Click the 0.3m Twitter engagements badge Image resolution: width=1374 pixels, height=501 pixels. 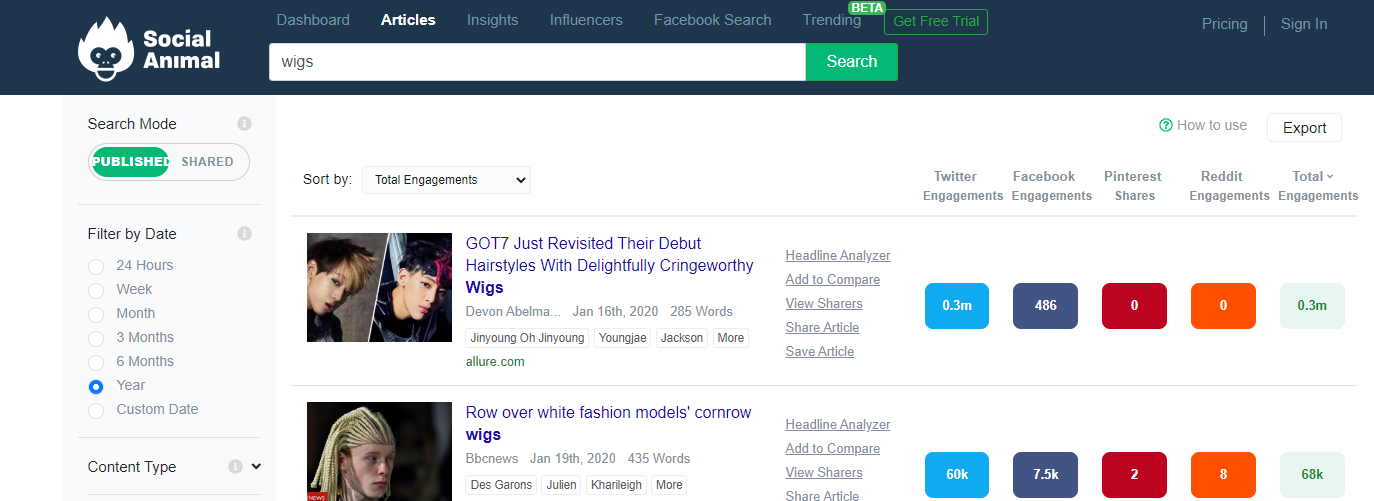(957, 306)
